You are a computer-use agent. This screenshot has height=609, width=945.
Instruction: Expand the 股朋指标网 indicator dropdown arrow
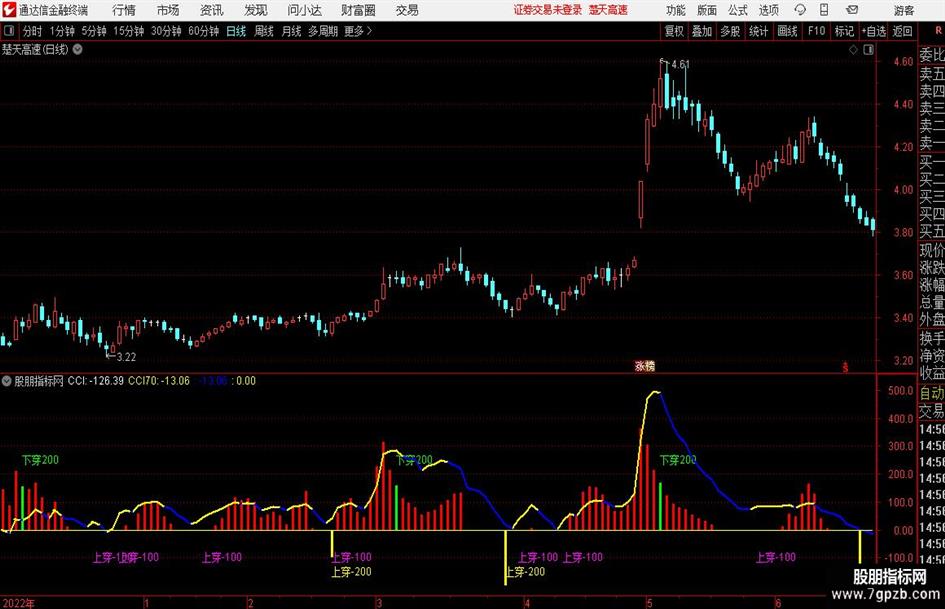(x=7, y=381)
